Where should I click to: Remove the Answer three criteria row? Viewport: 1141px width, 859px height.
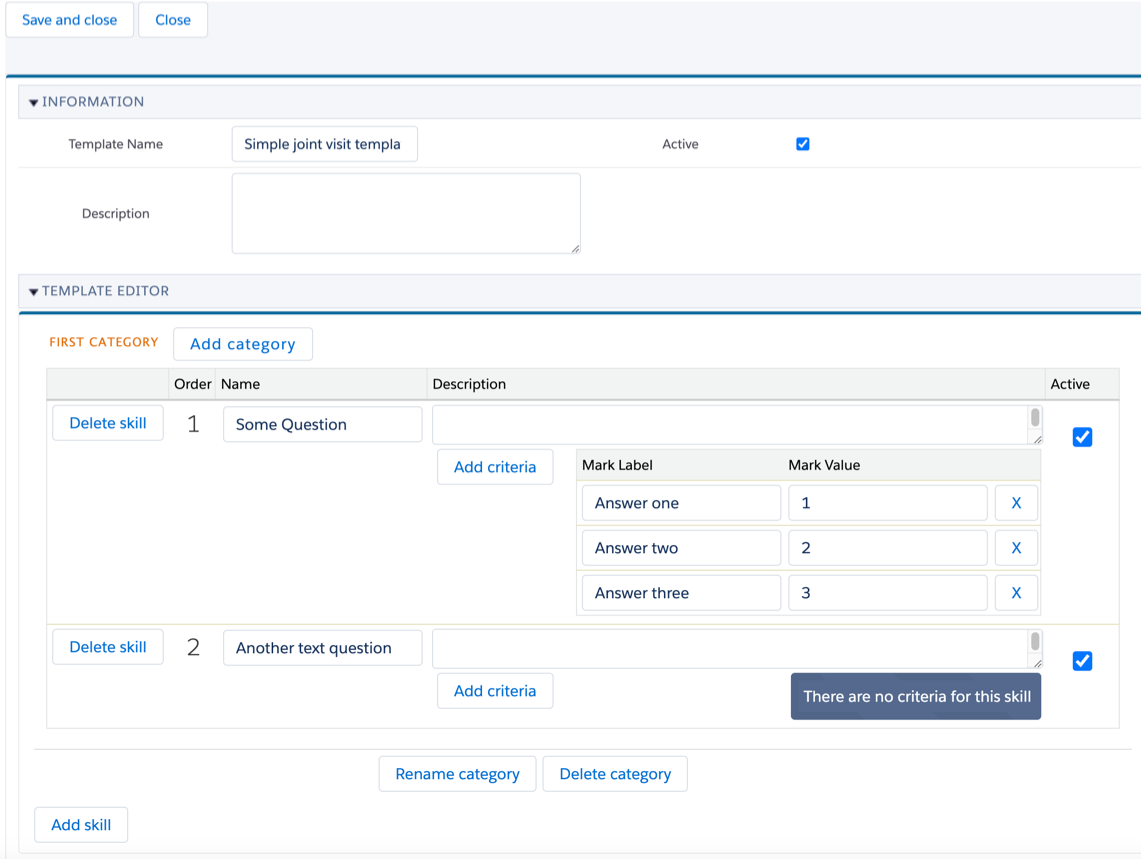point(1015,593)
